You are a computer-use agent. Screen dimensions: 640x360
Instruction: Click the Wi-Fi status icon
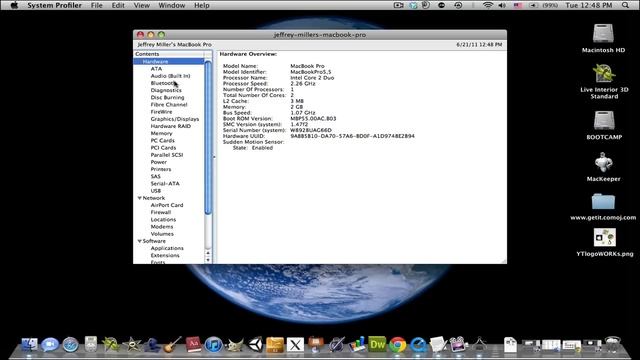coord(487,5)
